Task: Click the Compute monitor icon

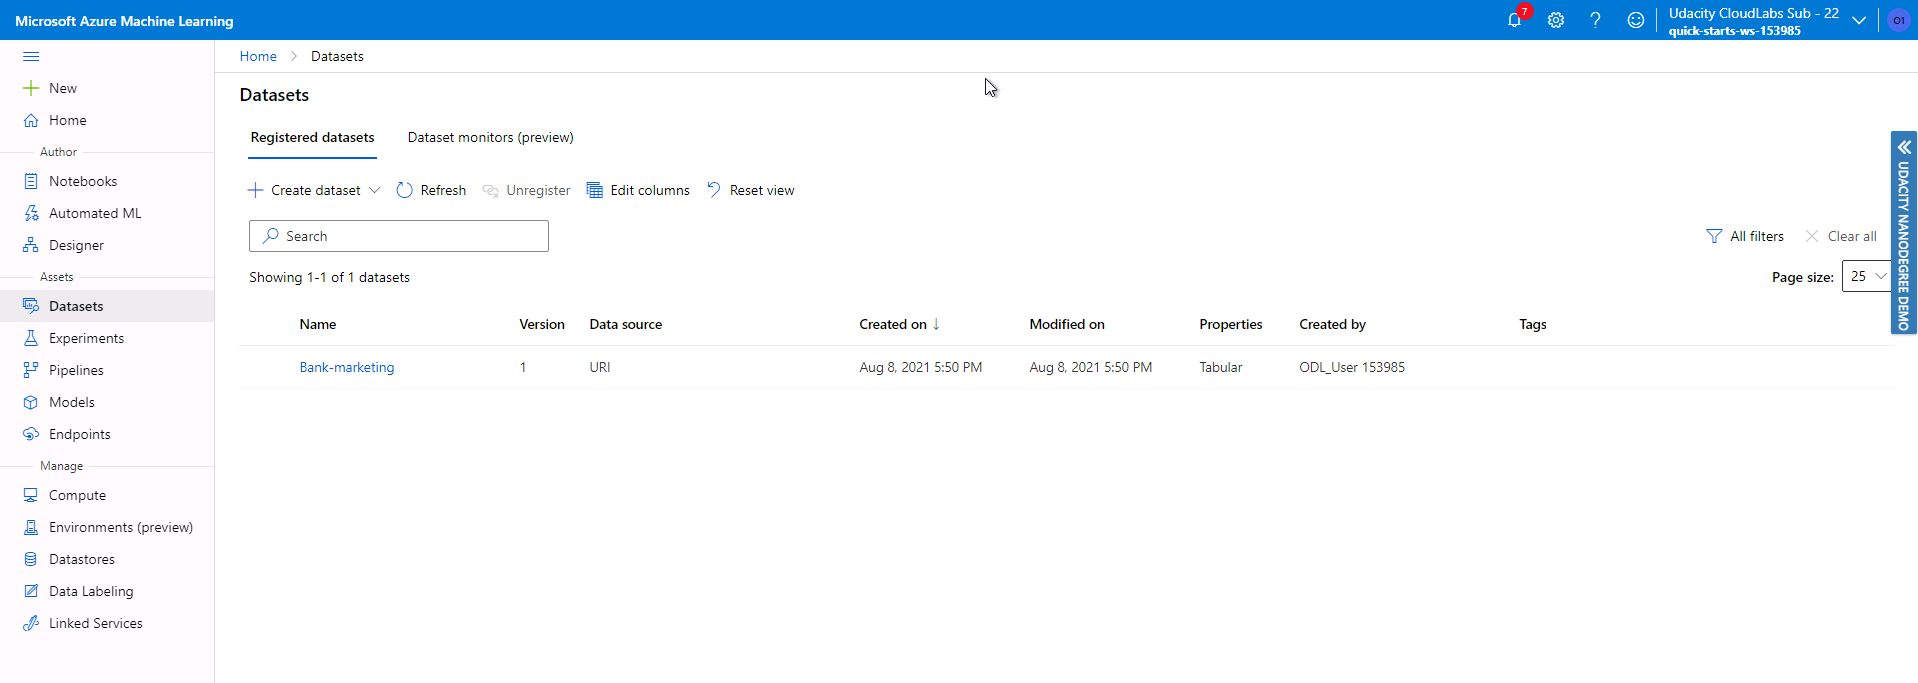Action: 31,495
